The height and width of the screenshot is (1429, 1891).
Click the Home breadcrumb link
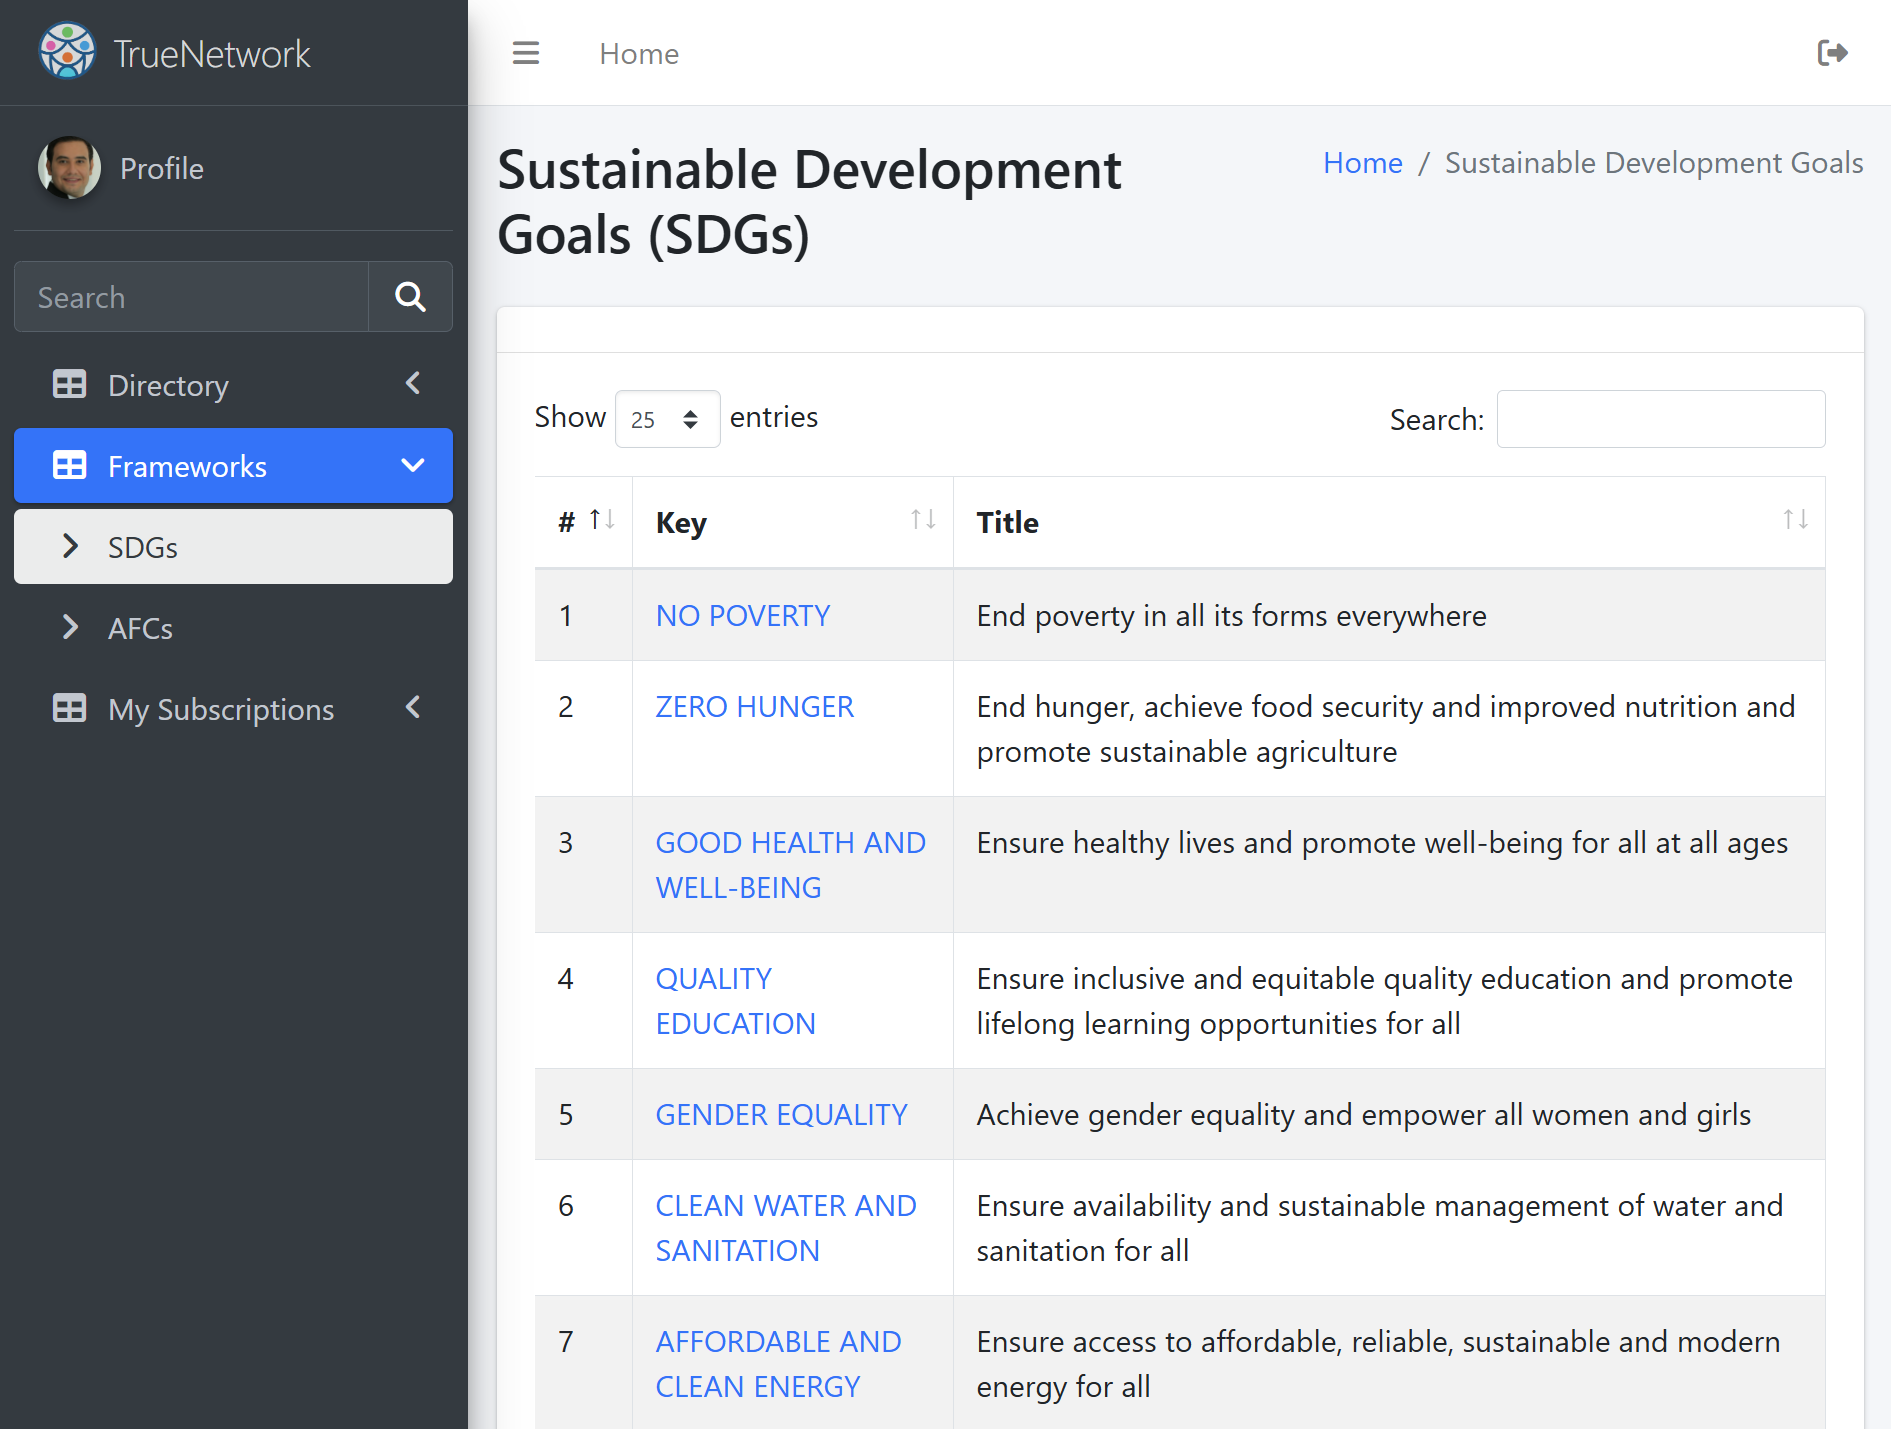(1363, 163)
